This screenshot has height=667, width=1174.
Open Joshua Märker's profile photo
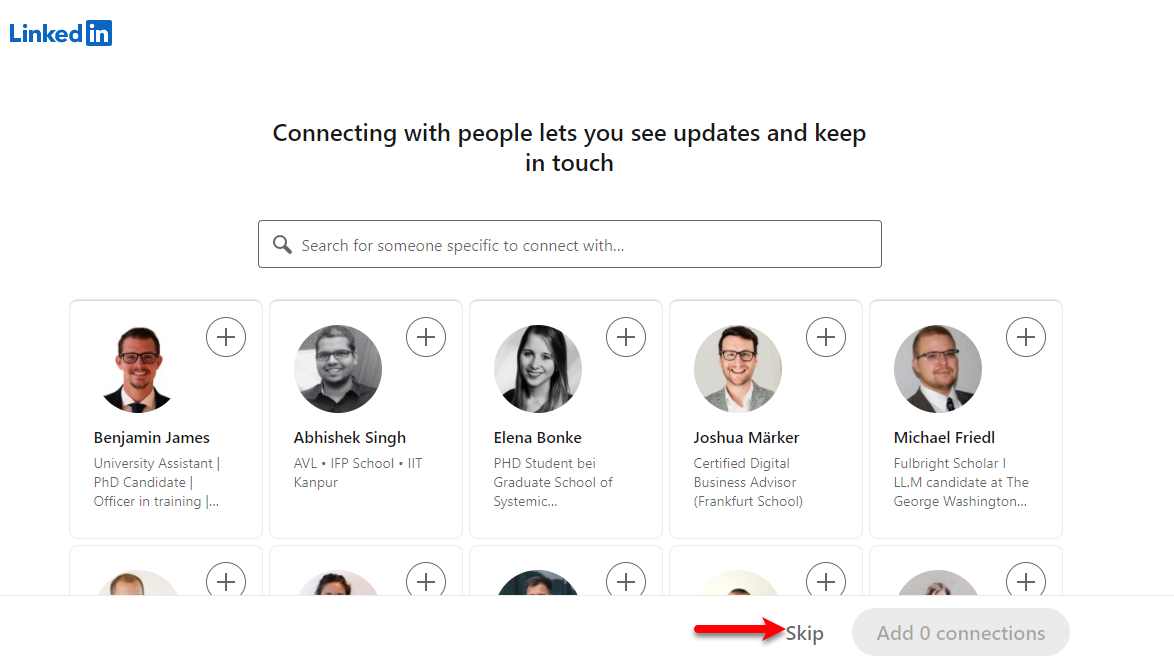point(737,369)
